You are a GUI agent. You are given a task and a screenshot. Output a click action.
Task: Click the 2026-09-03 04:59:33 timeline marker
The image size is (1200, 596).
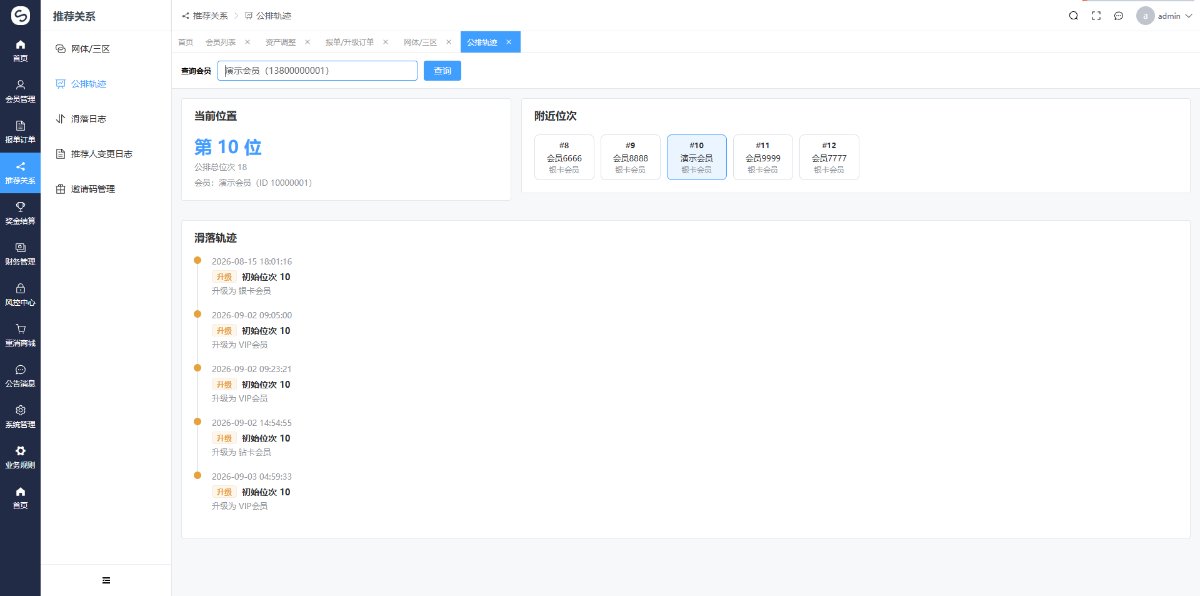pyautogui.click(x=198, y=475)
